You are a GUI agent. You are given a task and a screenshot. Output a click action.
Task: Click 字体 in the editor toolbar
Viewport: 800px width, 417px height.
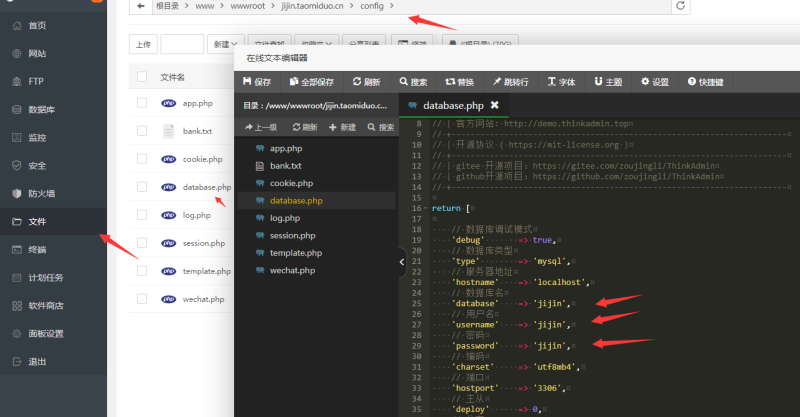click(x=561, y=82)
